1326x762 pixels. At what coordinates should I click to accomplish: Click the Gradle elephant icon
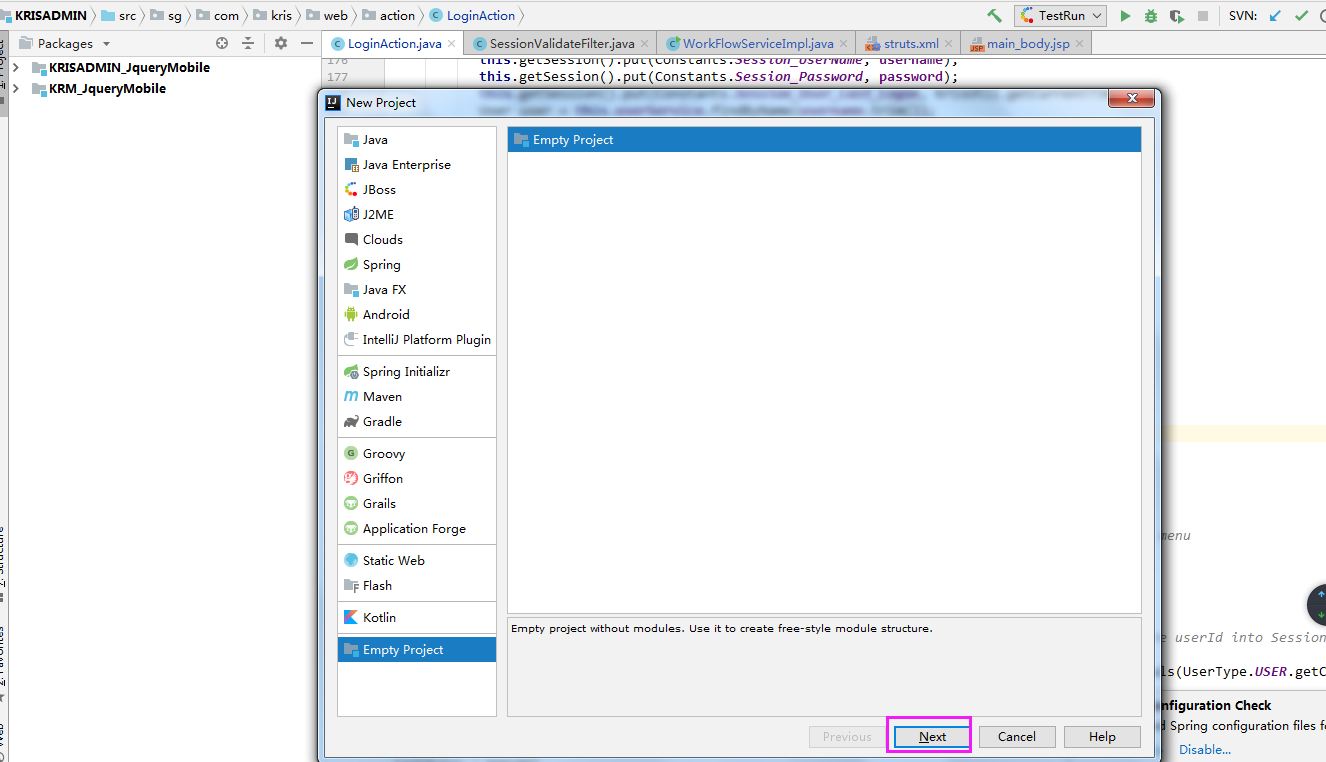pyautogui.click(x=351, y=421)
